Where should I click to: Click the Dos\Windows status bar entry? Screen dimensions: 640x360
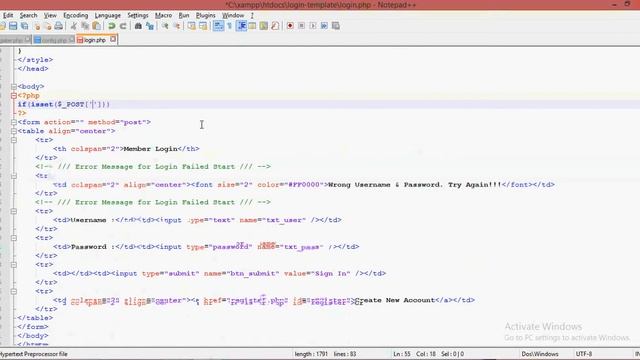coord(540,354)
